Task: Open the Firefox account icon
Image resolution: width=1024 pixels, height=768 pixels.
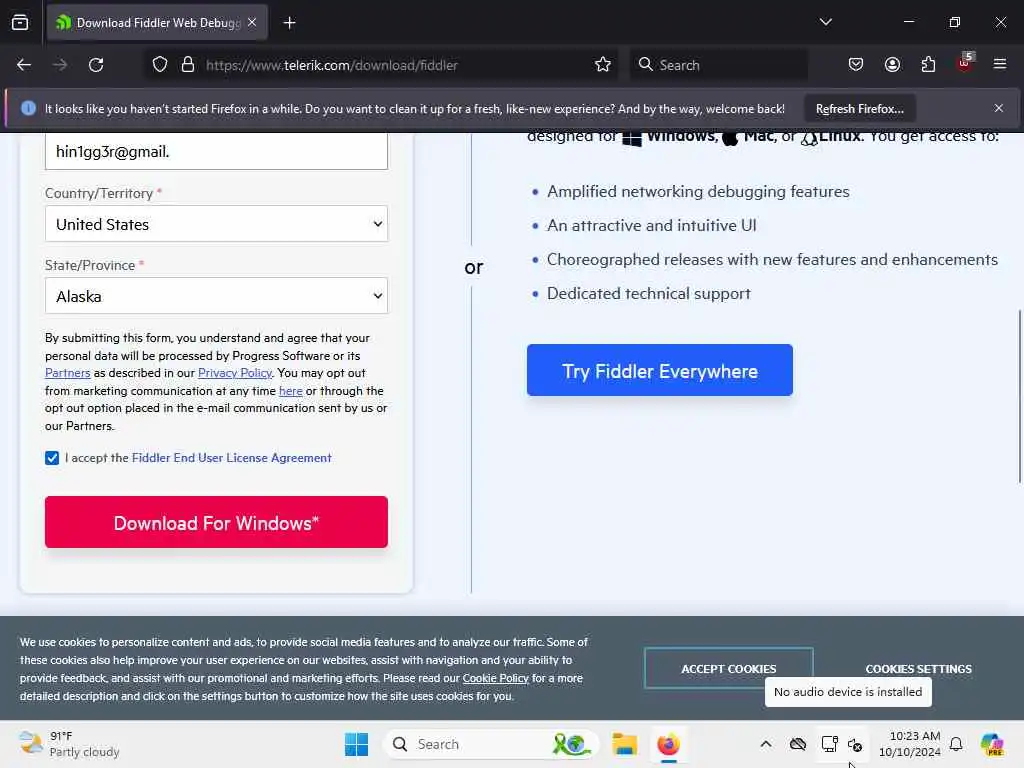Action: tap(892, 65)
